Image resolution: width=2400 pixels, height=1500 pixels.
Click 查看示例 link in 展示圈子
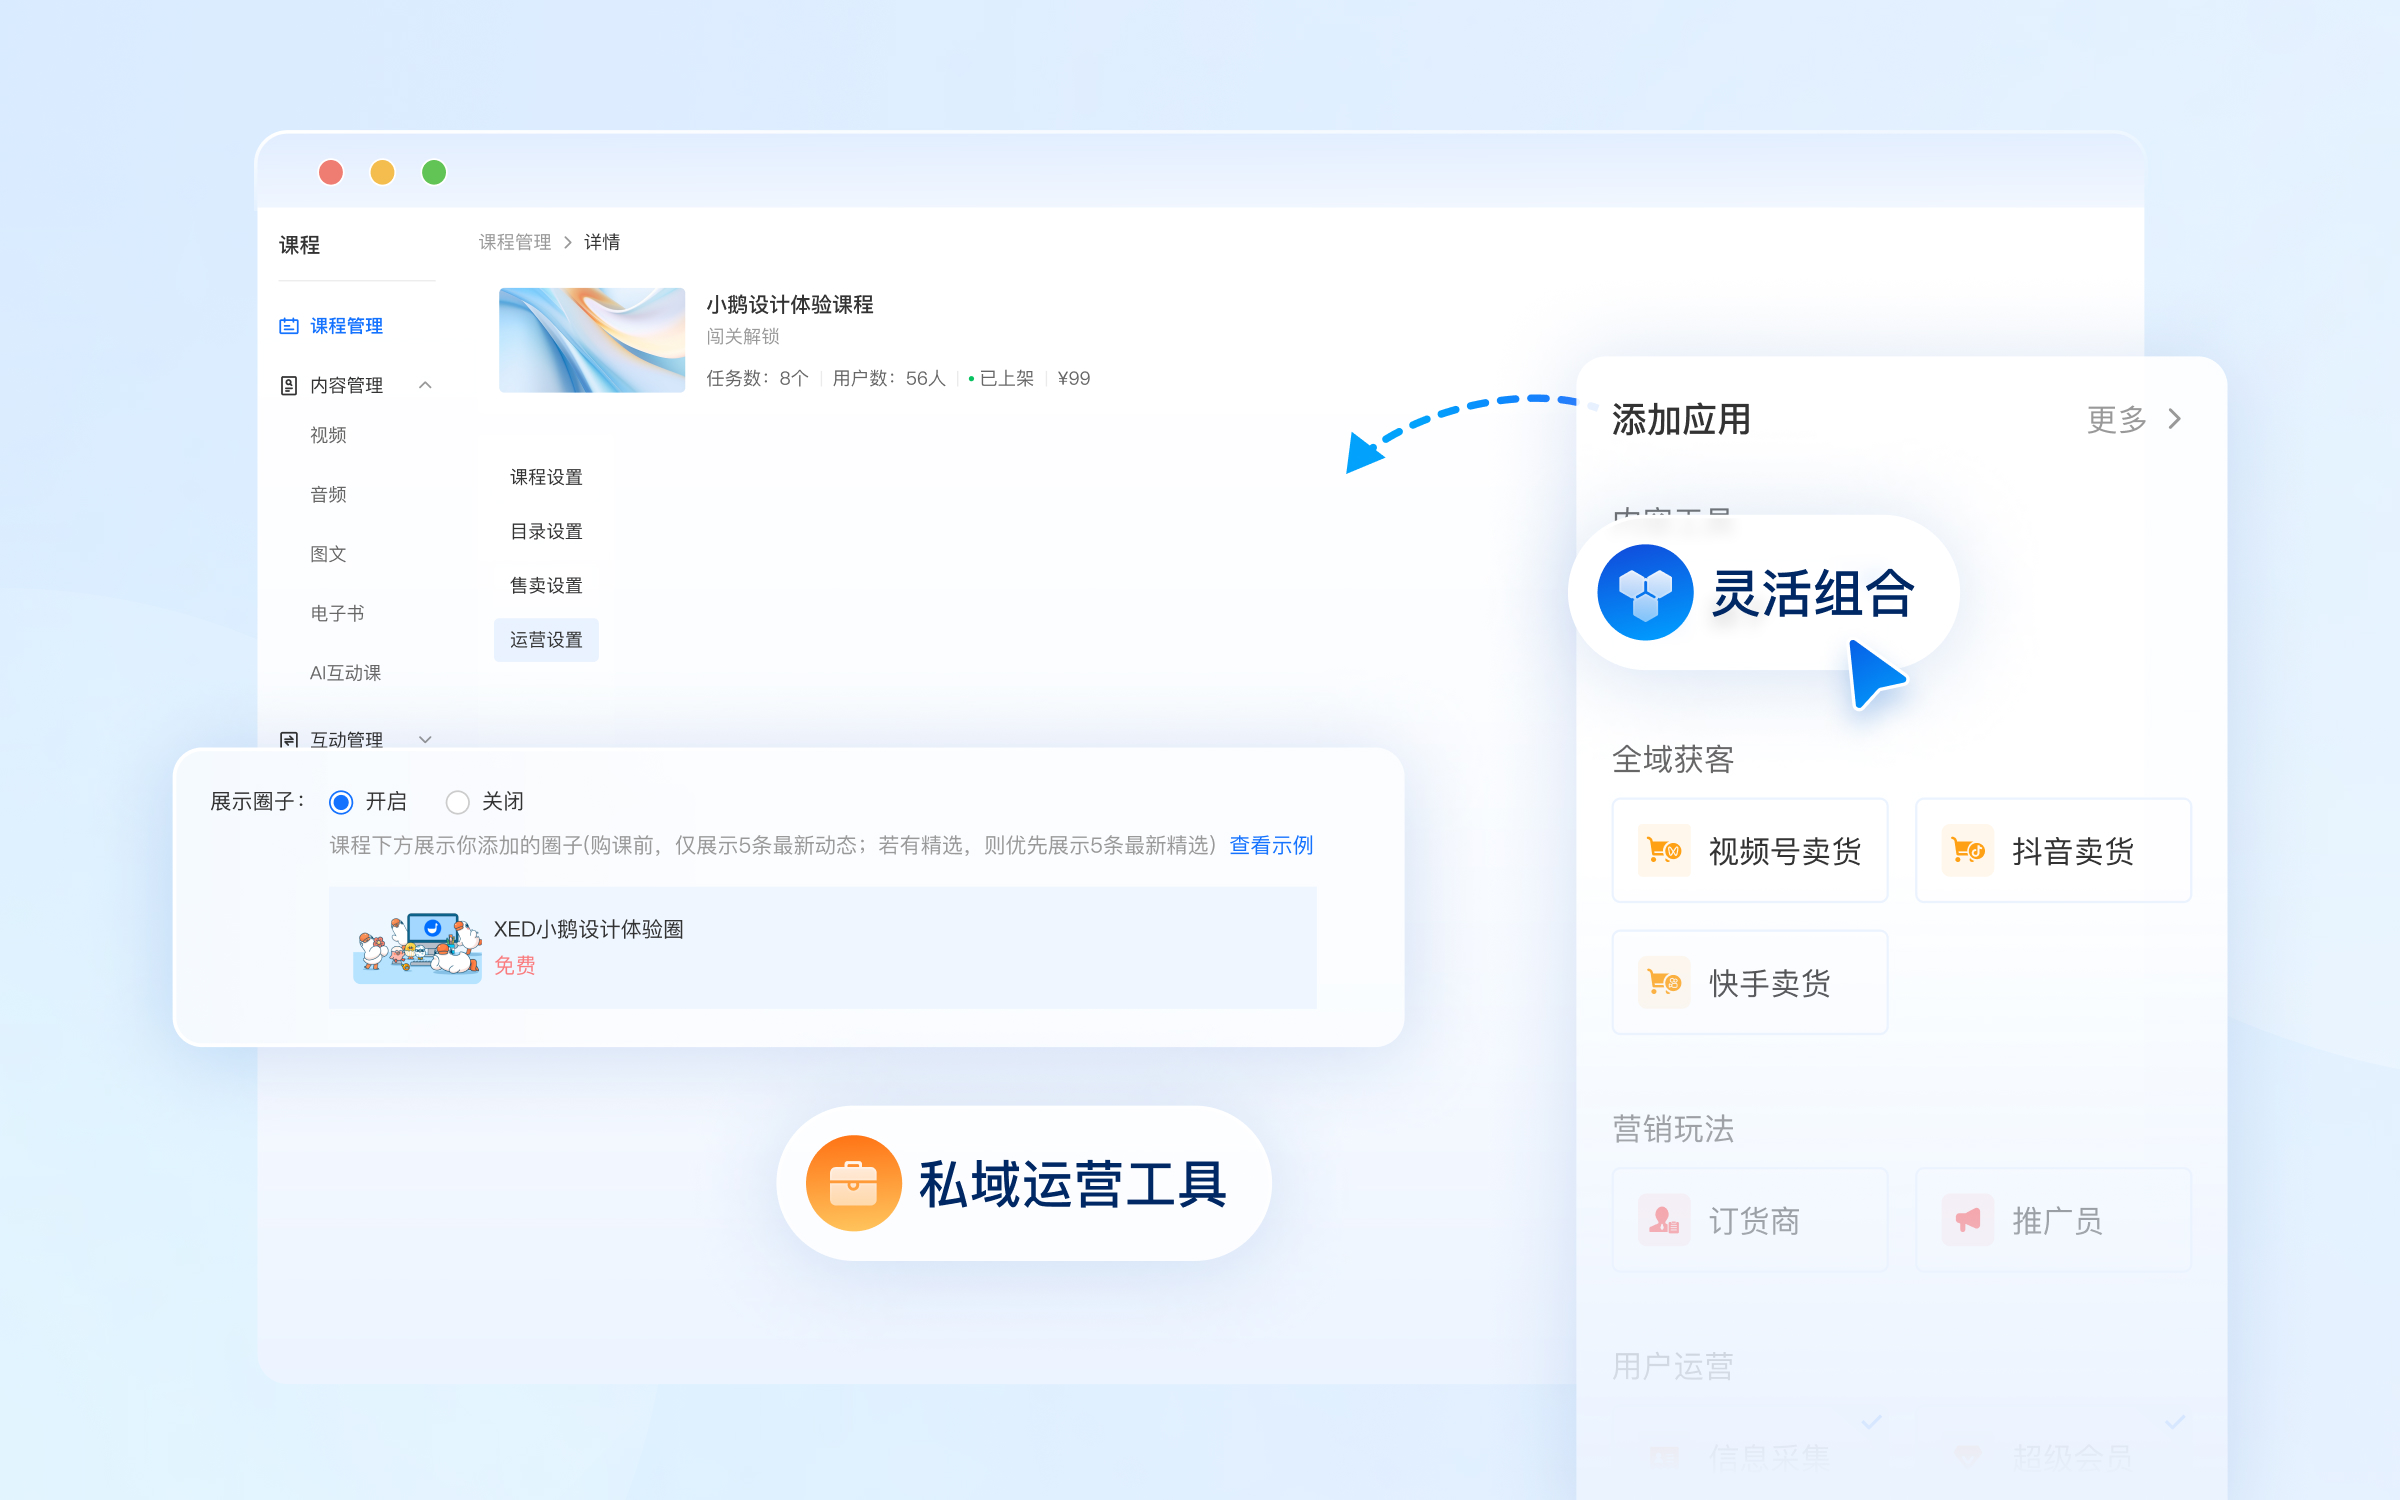[1270, 845]
